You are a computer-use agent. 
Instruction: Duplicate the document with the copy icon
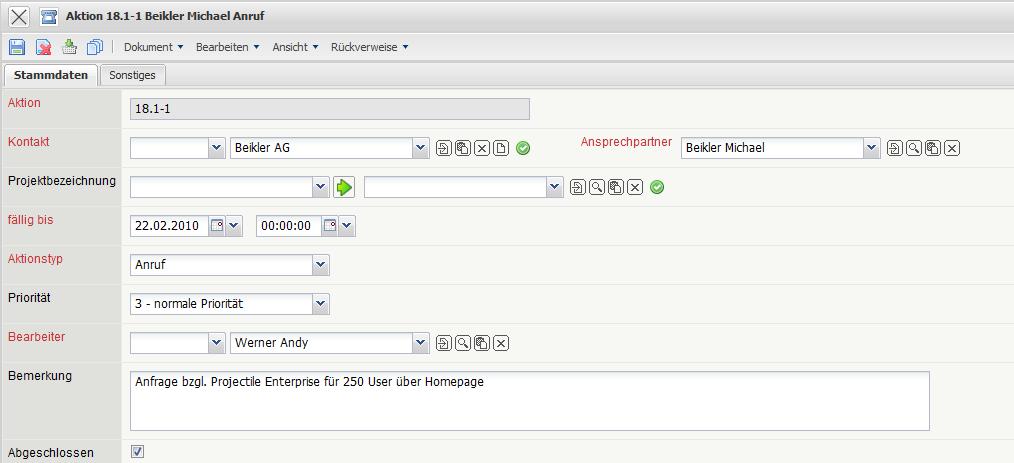[x=95, y=47]
